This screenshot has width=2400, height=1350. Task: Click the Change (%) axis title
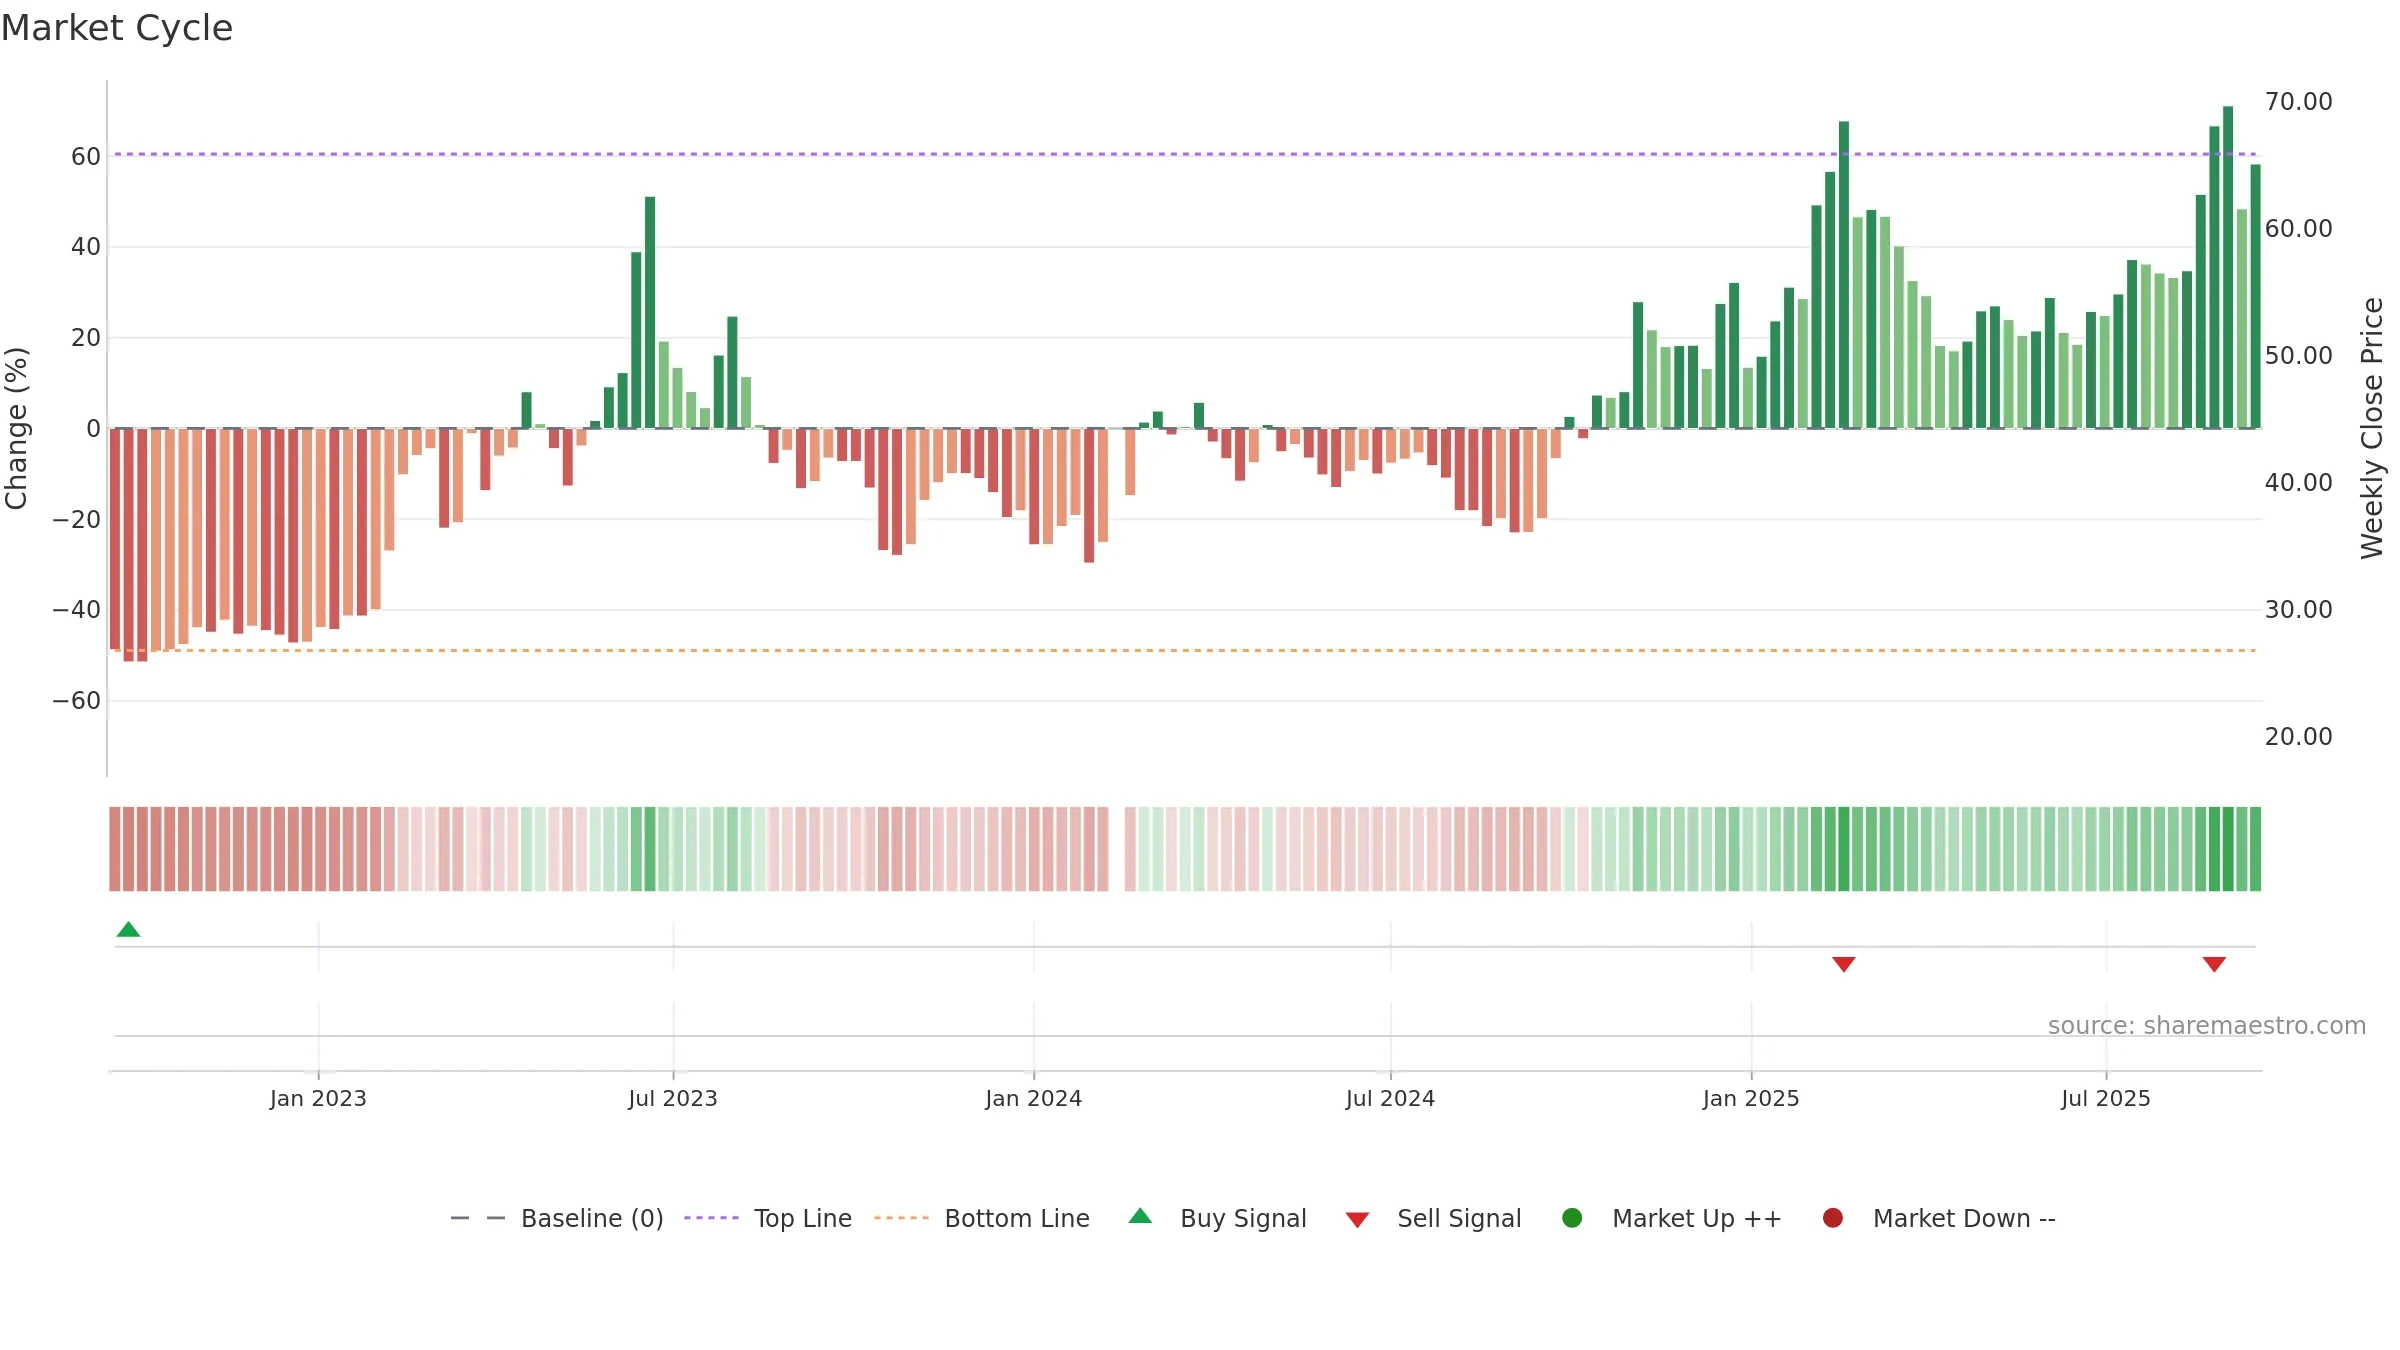(16, 428)
